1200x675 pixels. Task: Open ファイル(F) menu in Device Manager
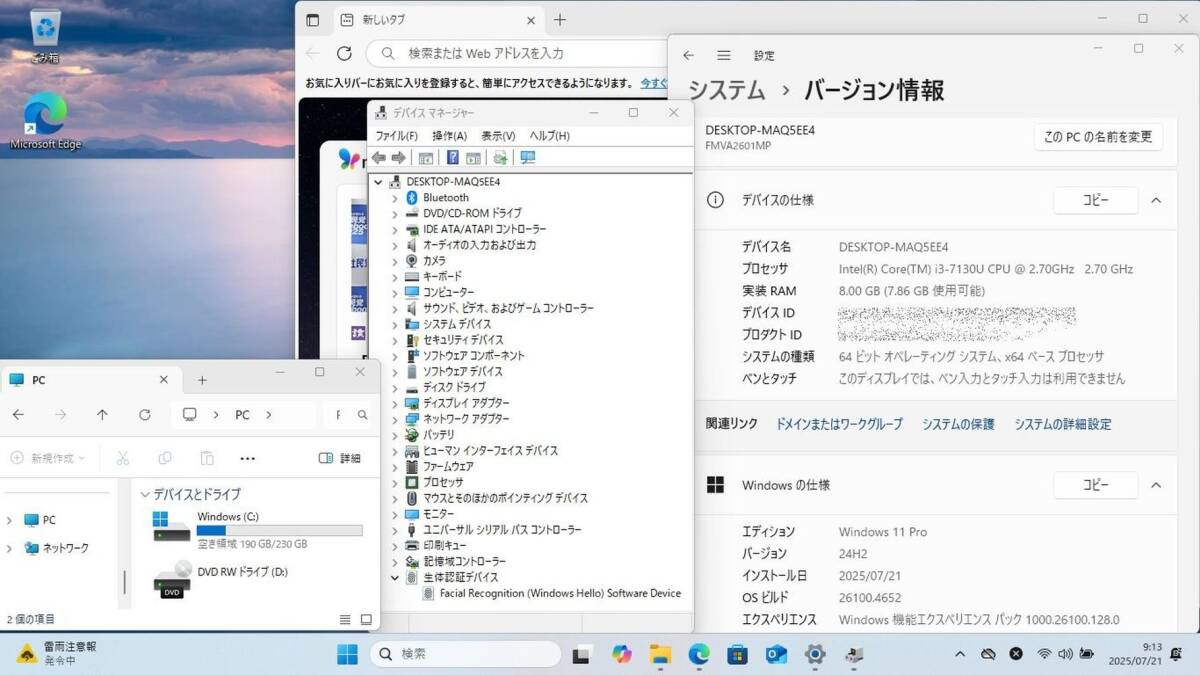pyautogui.click(x=397, y=136)
